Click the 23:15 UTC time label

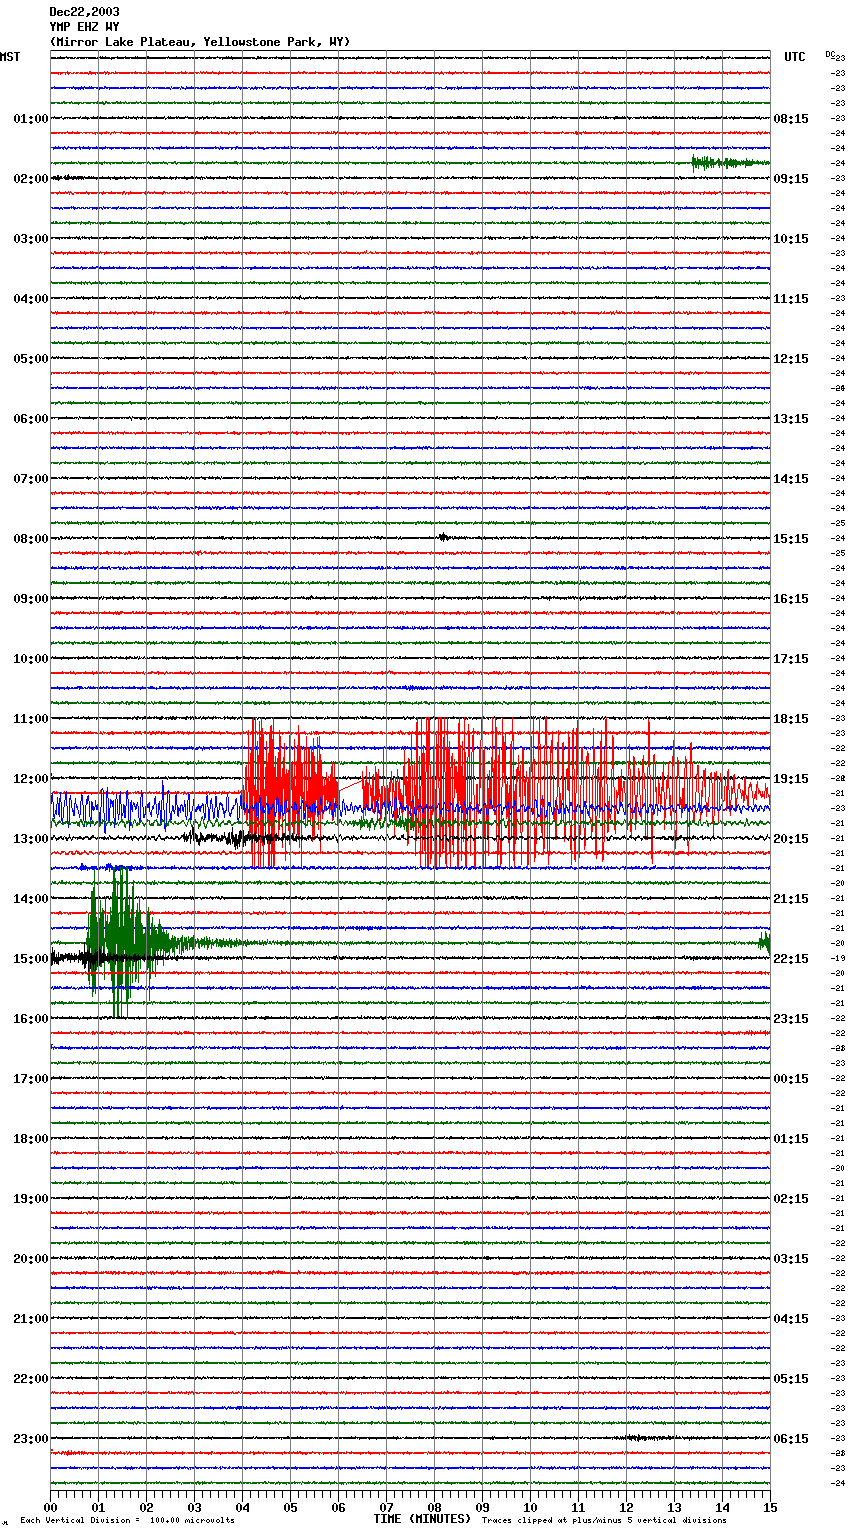tap(791, 1019)
